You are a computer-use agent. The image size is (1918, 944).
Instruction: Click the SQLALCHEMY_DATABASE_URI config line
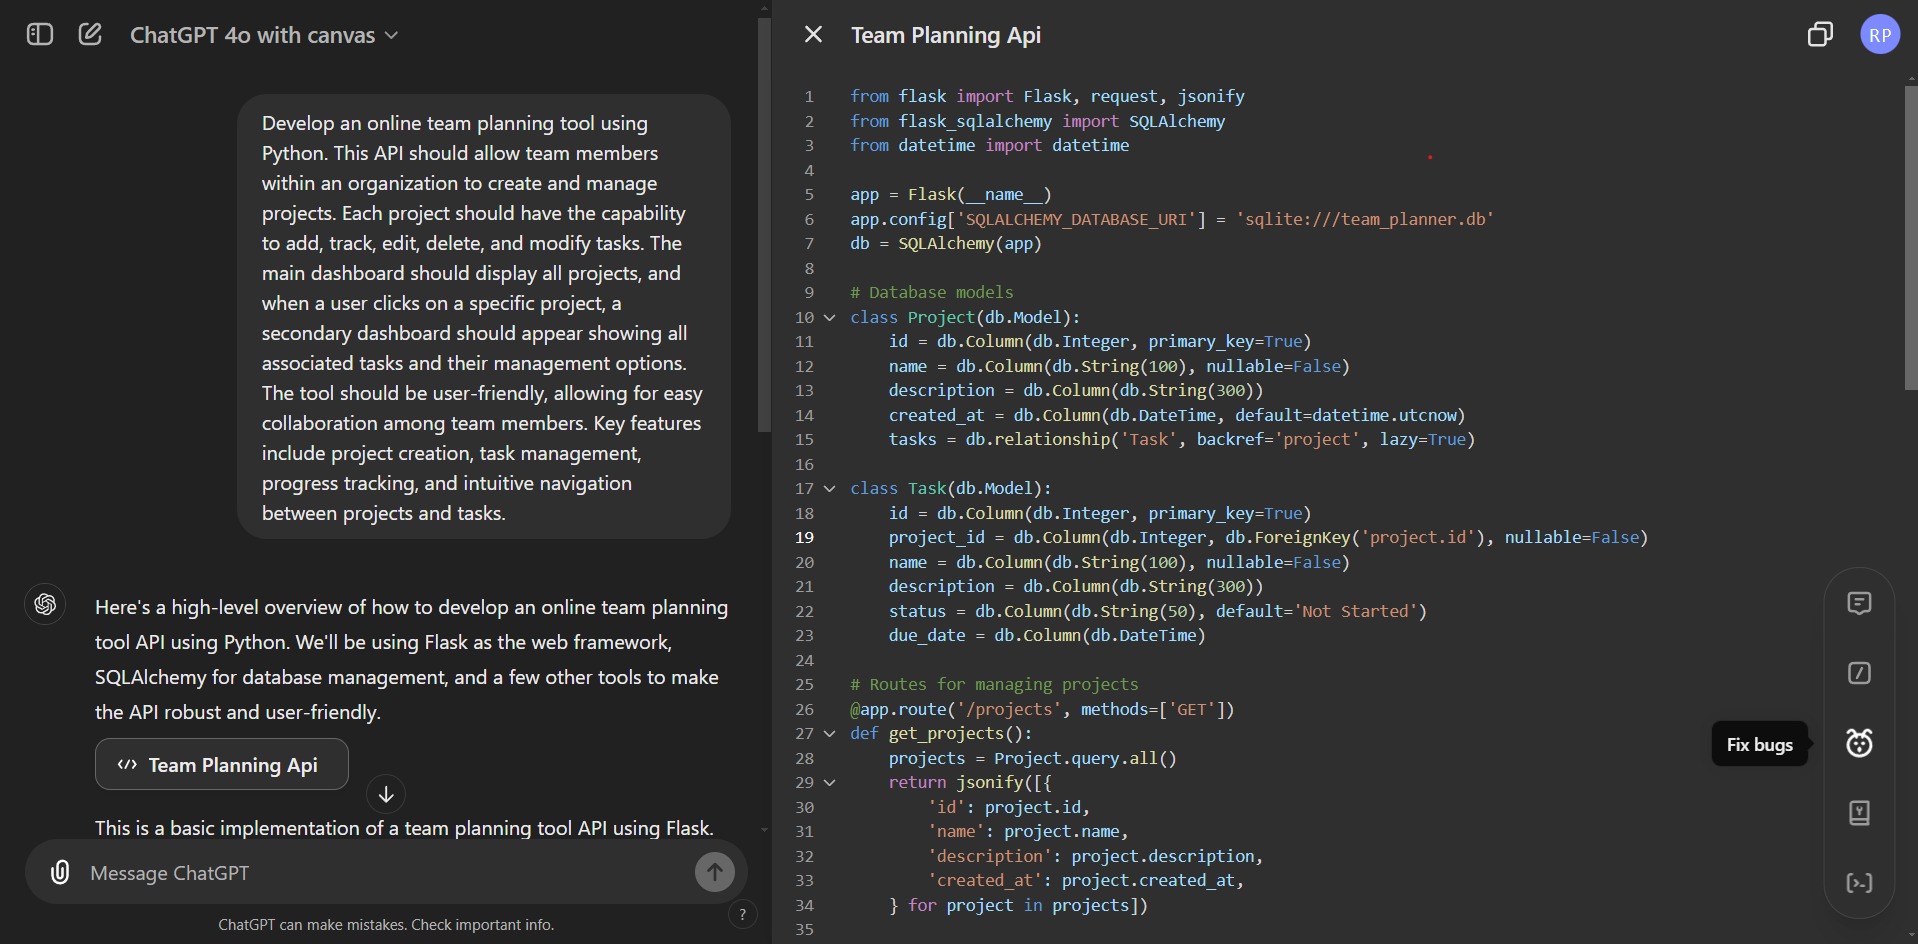point(1172,219)
